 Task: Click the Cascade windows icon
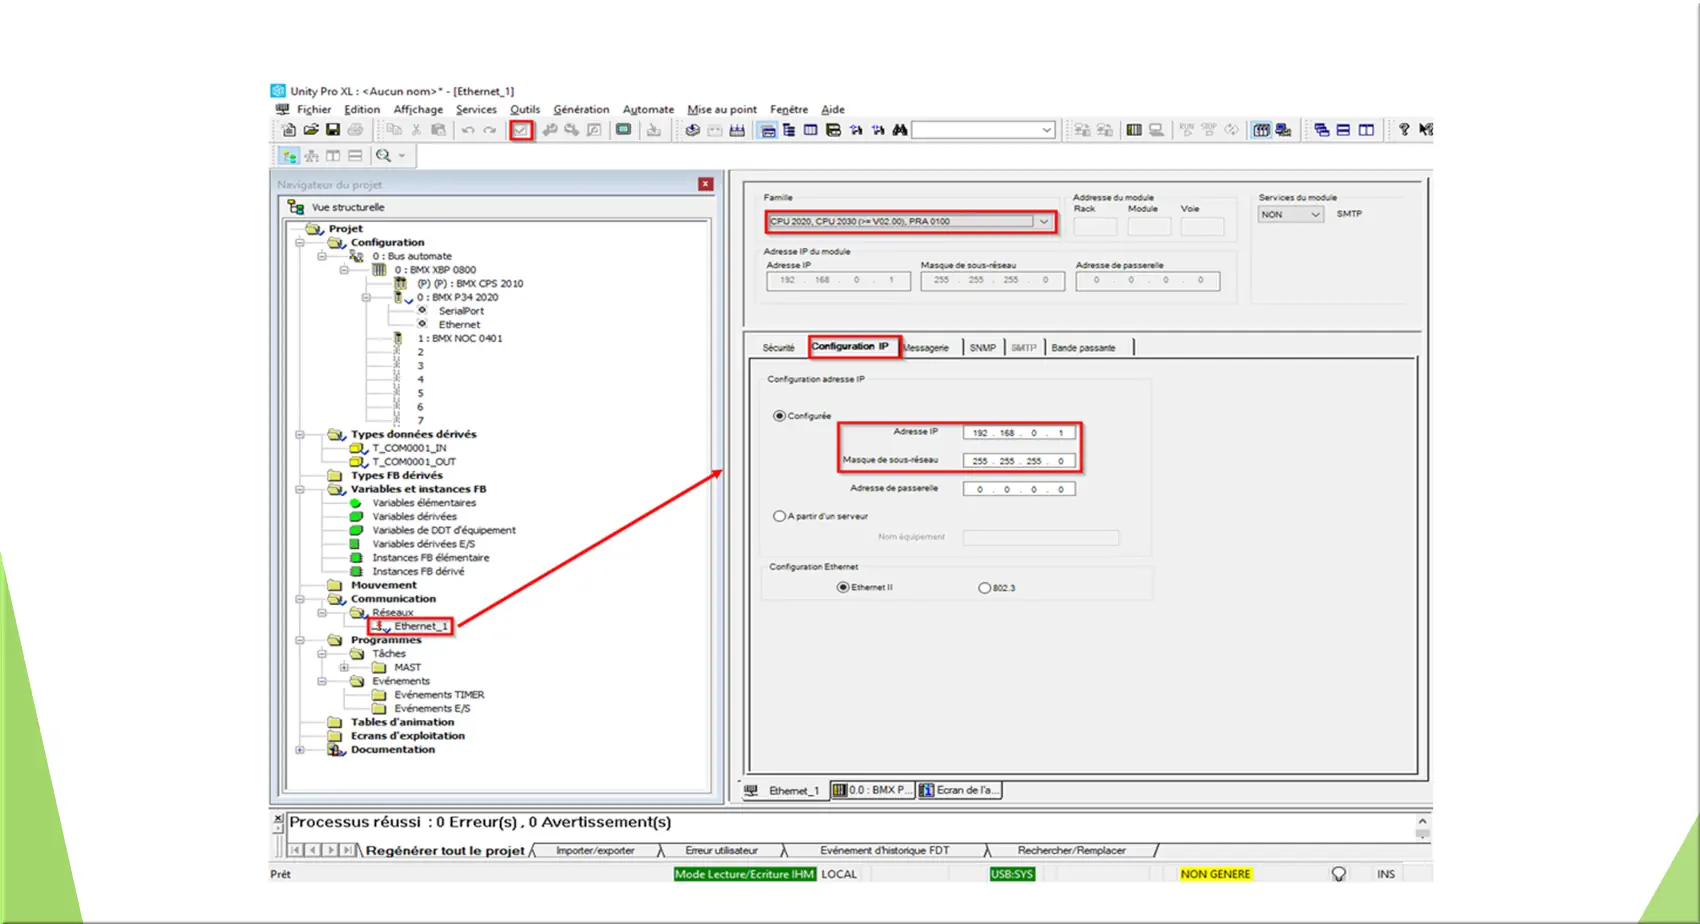(1322, 130)
